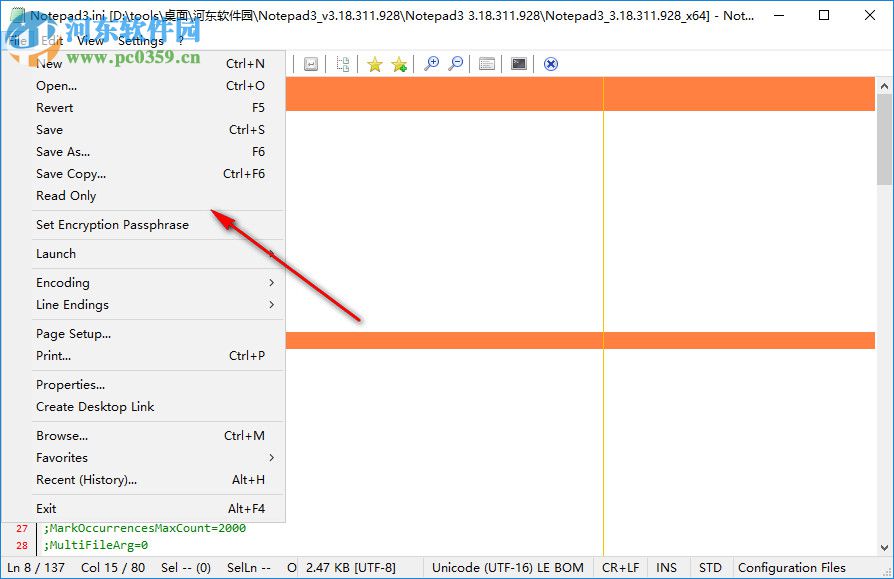Image resolution: width=894 pixels, height=579 pixels.
Task: Open favorites via yellow star icon
Action: click(375, 64)
